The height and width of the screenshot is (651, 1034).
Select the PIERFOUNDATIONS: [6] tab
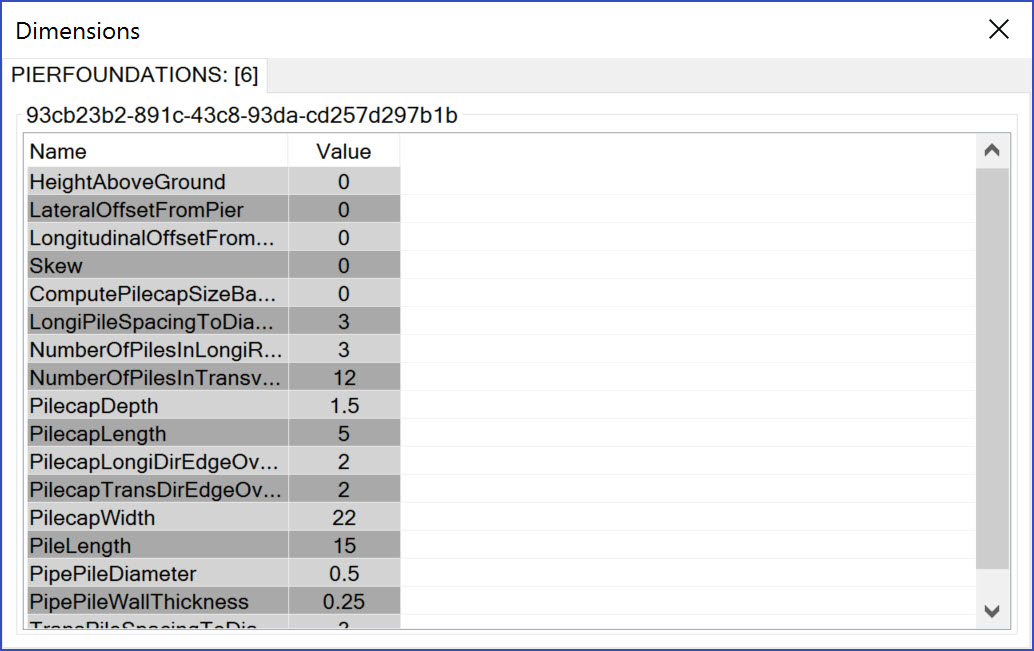pos(135,75)
